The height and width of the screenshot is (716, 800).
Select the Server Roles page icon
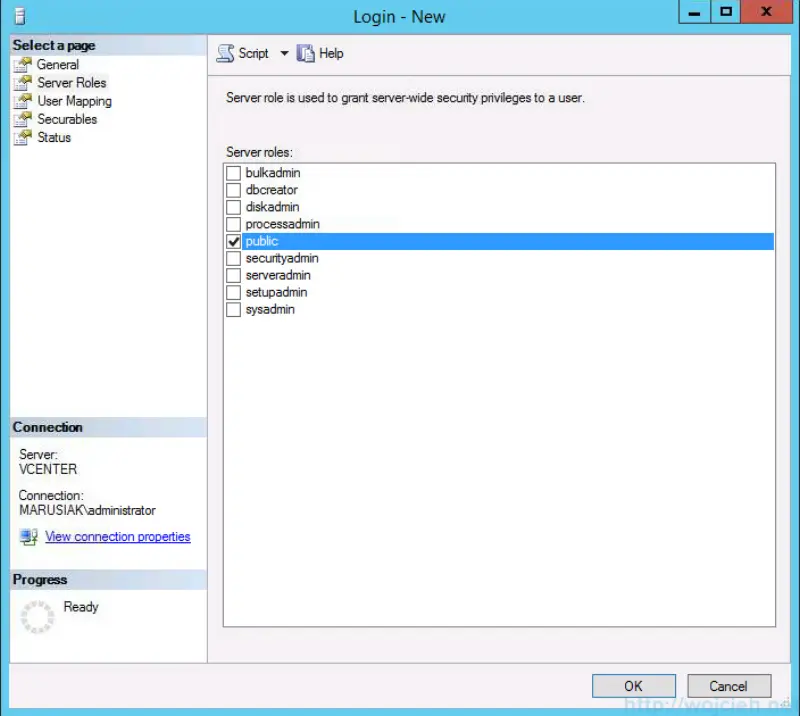coord(23,82)
